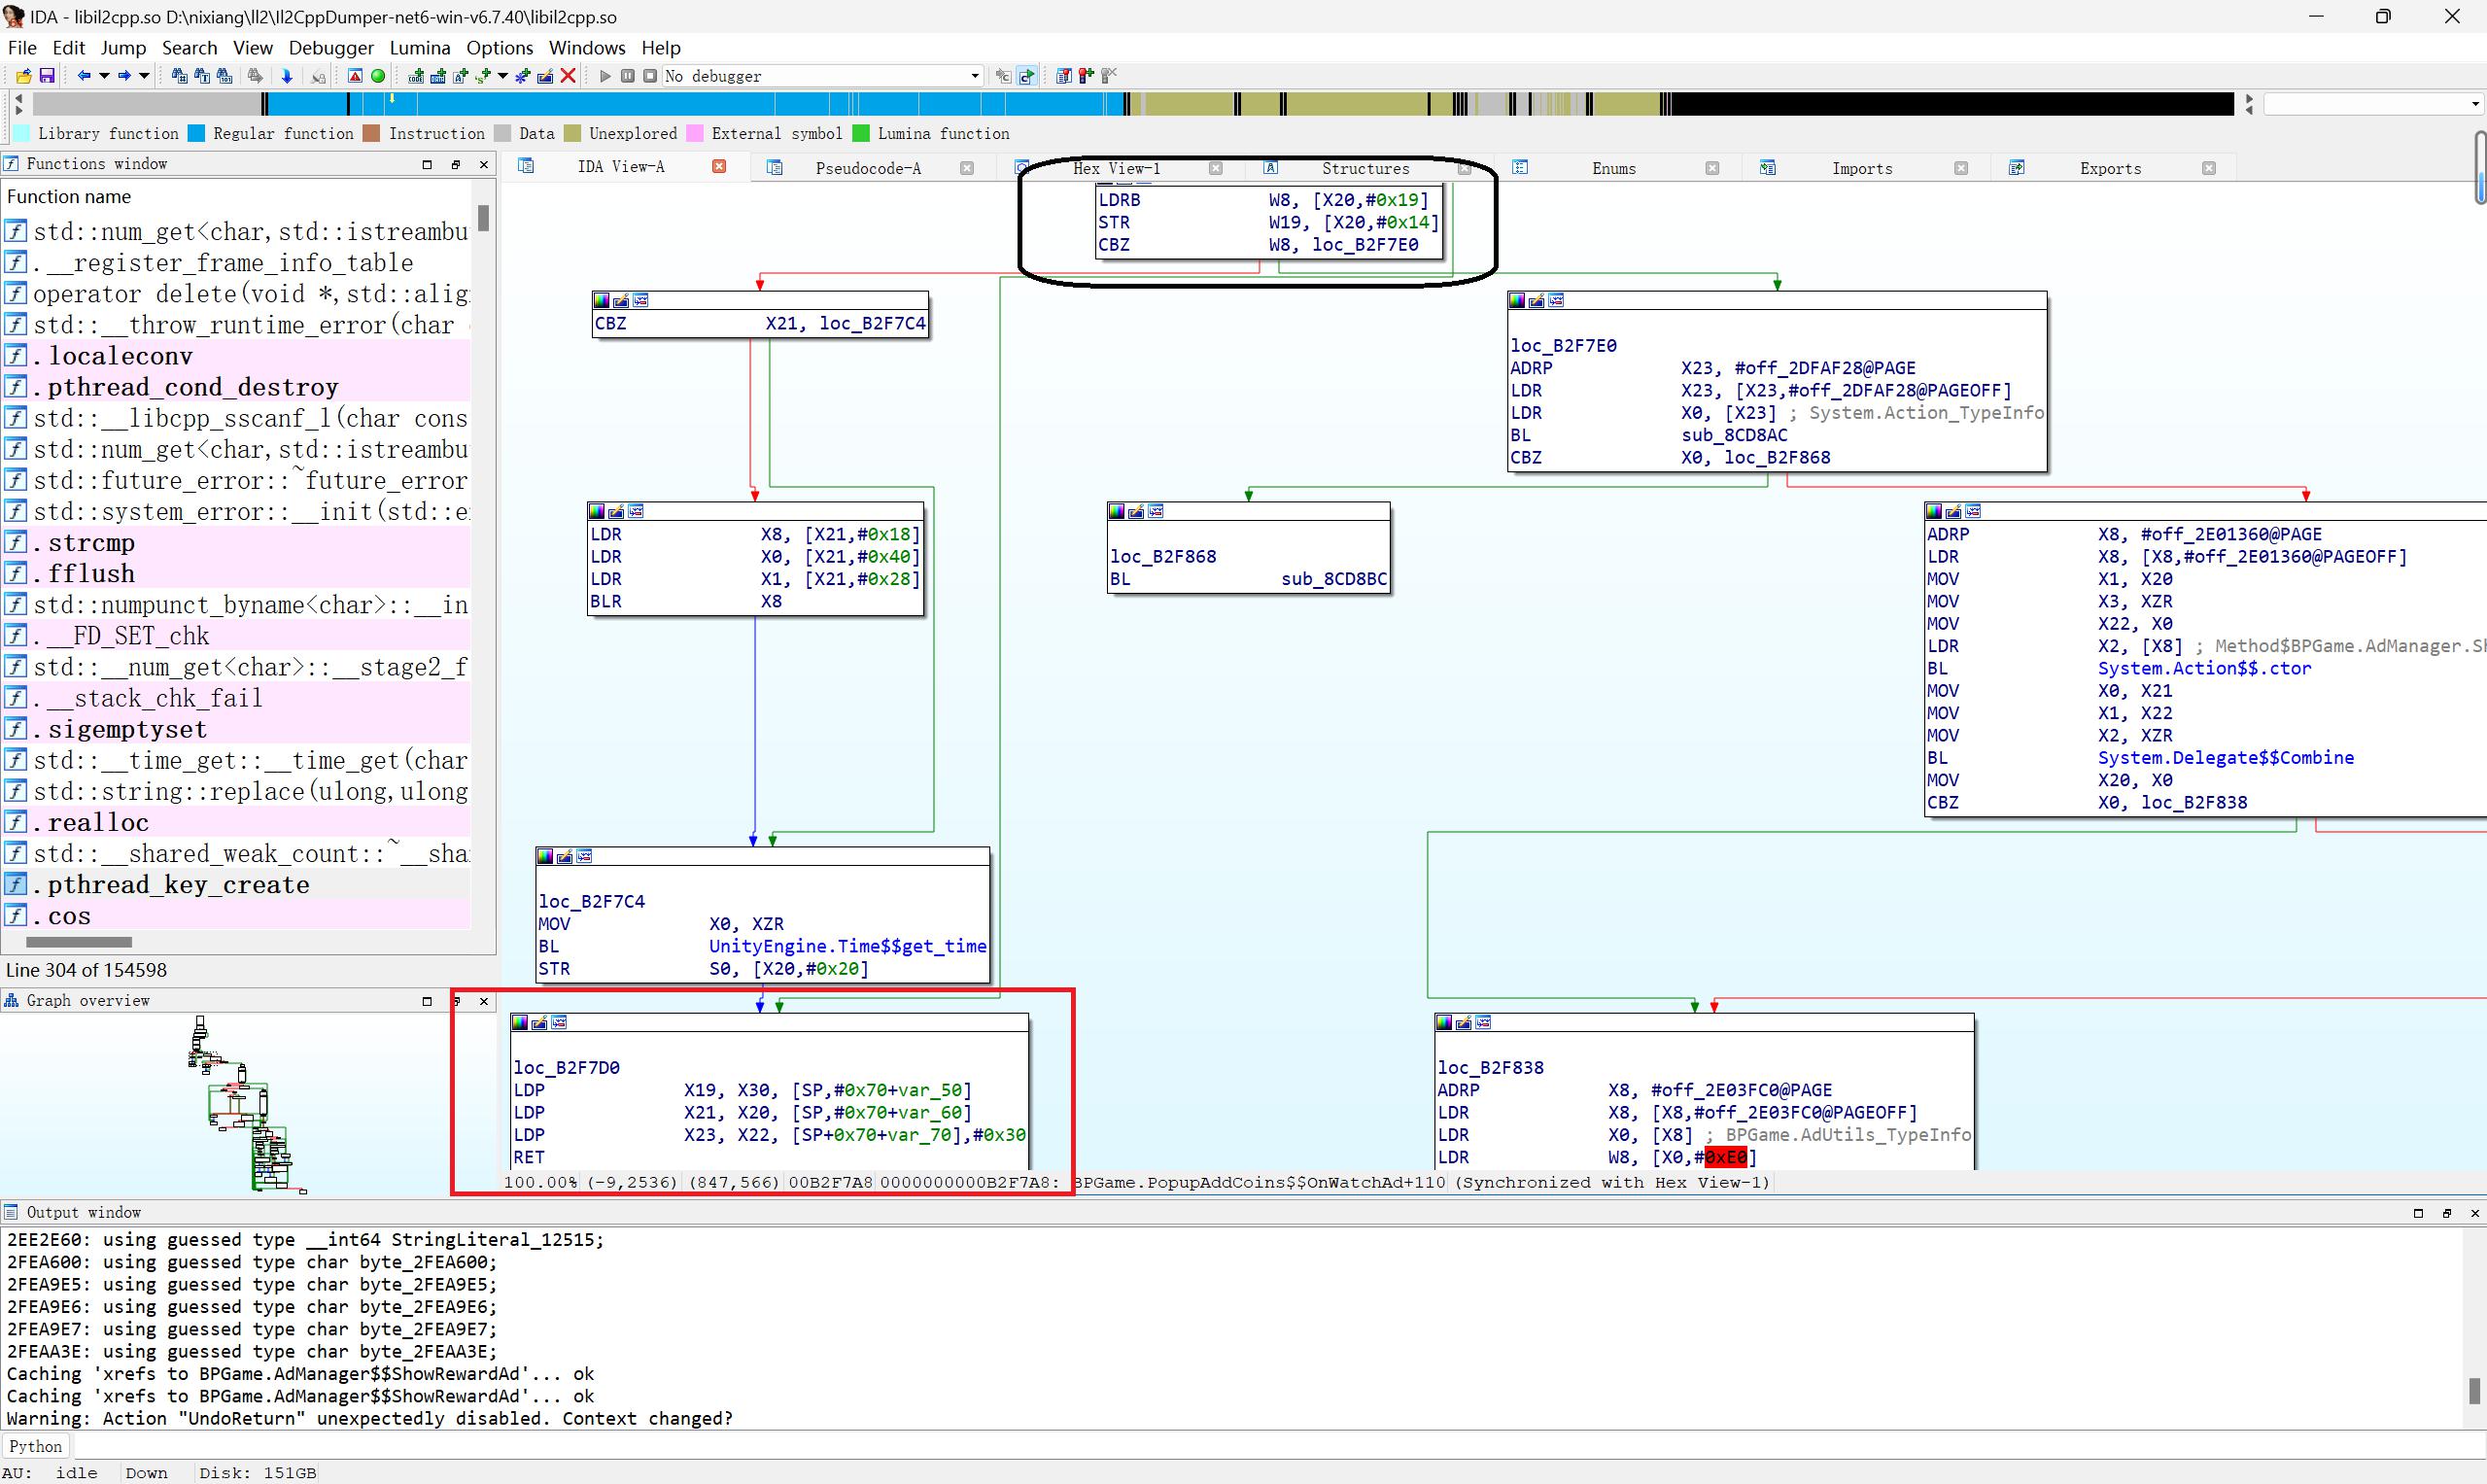
Task: Float the Output window panel
Action: (2446, 1213)
